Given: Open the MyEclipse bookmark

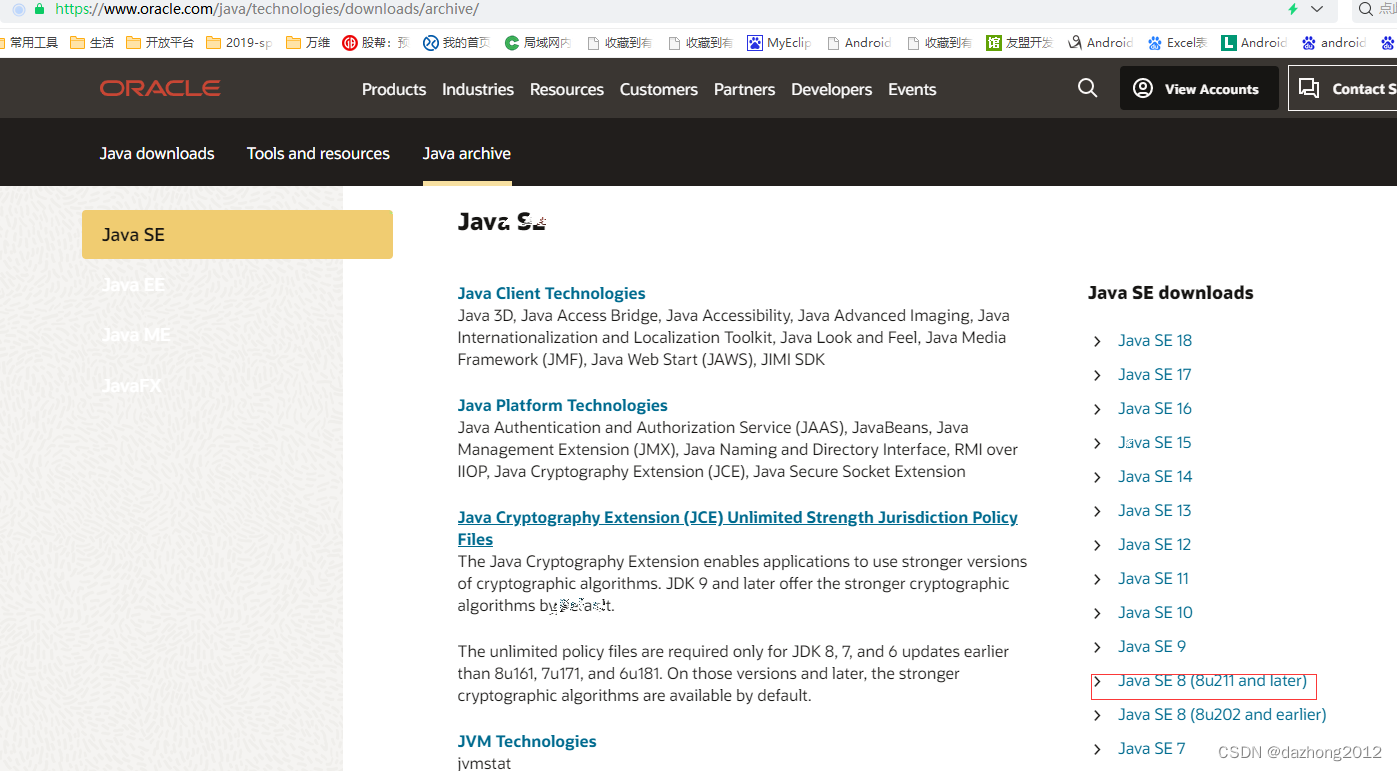Looking at the screenshot, I should (780, 42).
